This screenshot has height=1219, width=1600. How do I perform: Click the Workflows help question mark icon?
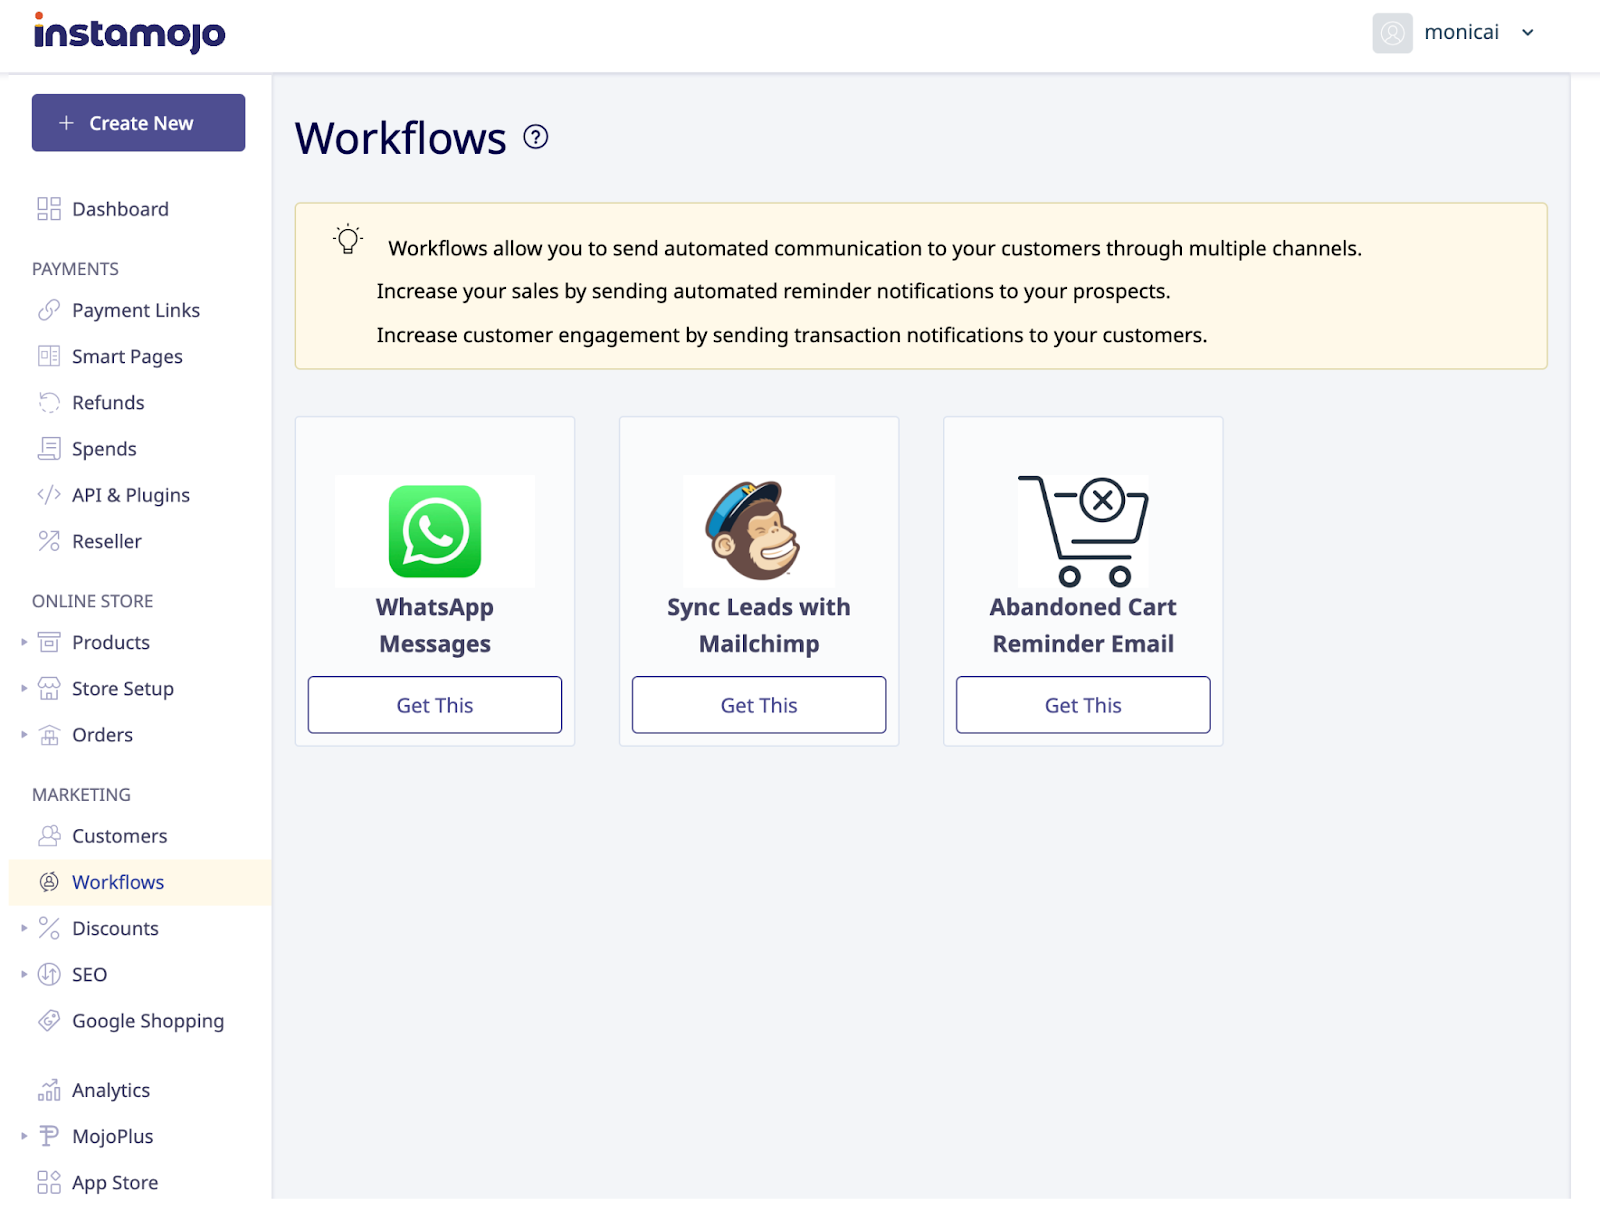click(536, 137)
